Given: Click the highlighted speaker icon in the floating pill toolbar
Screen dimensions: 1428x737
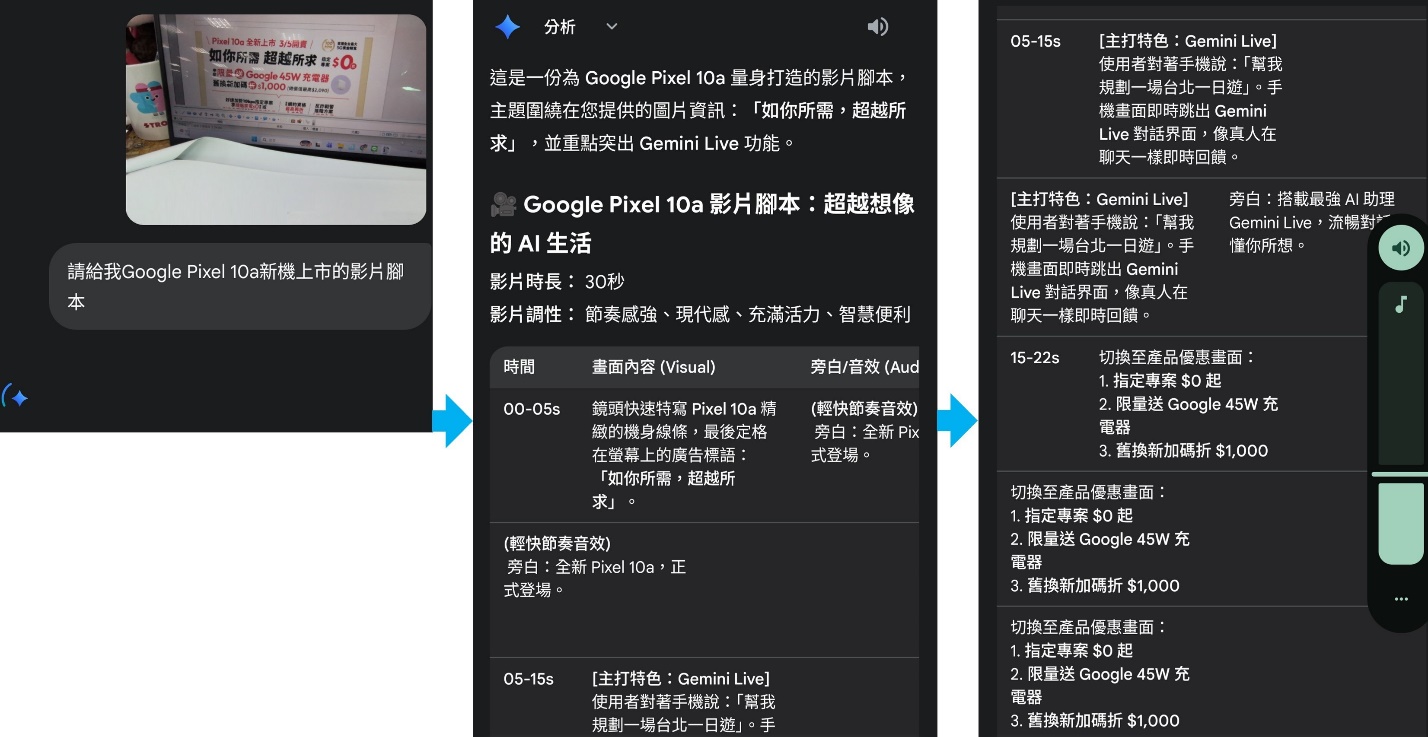Looking at the screenshot, I should (1401, 247).
